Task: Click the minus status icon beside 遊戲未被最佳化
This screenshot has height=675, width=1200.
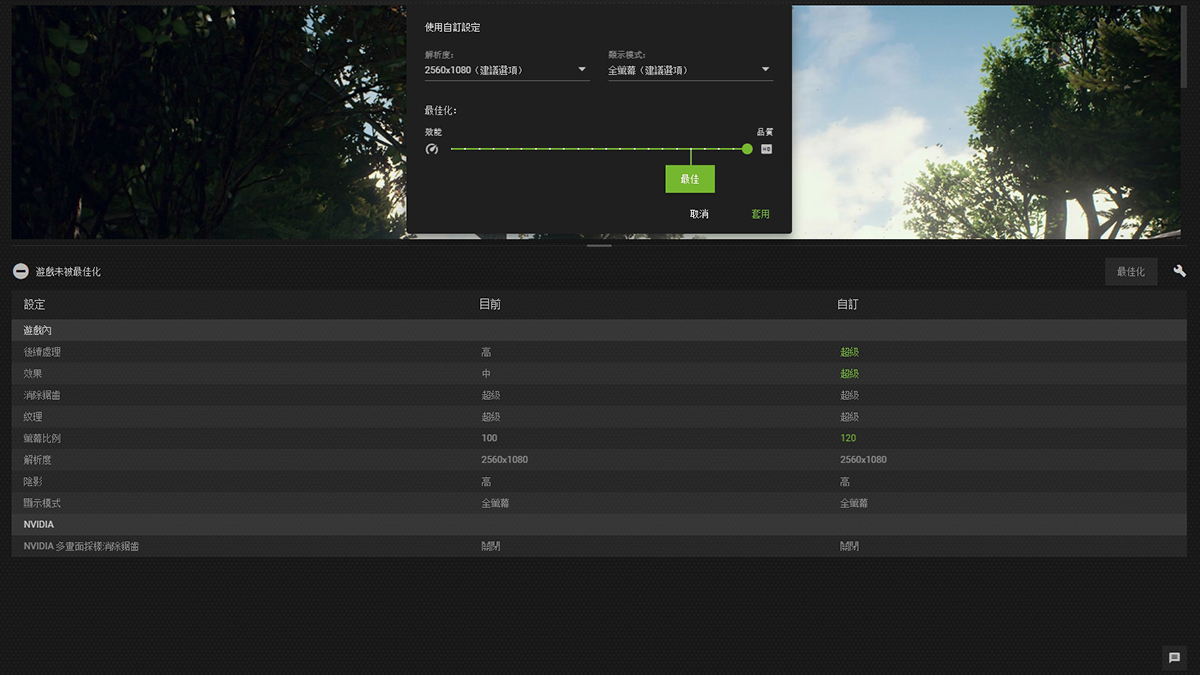Action: coord(20,272)
